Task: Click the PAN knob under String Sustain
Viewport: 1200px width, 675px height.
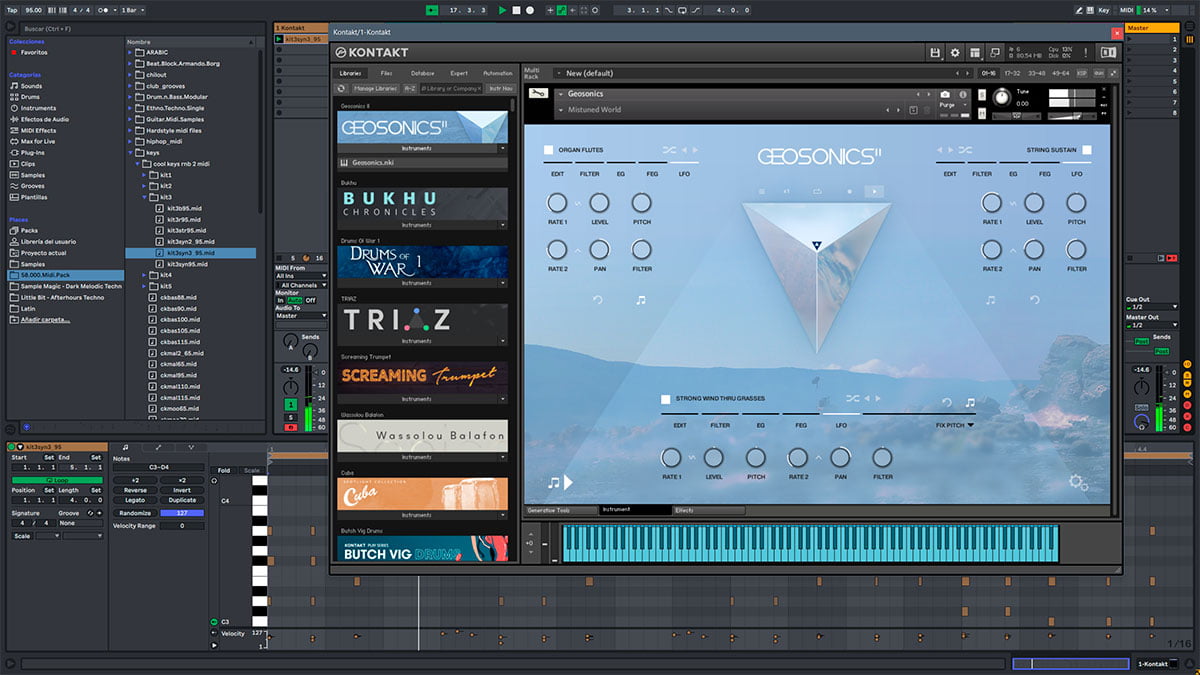Action: 1034,250
